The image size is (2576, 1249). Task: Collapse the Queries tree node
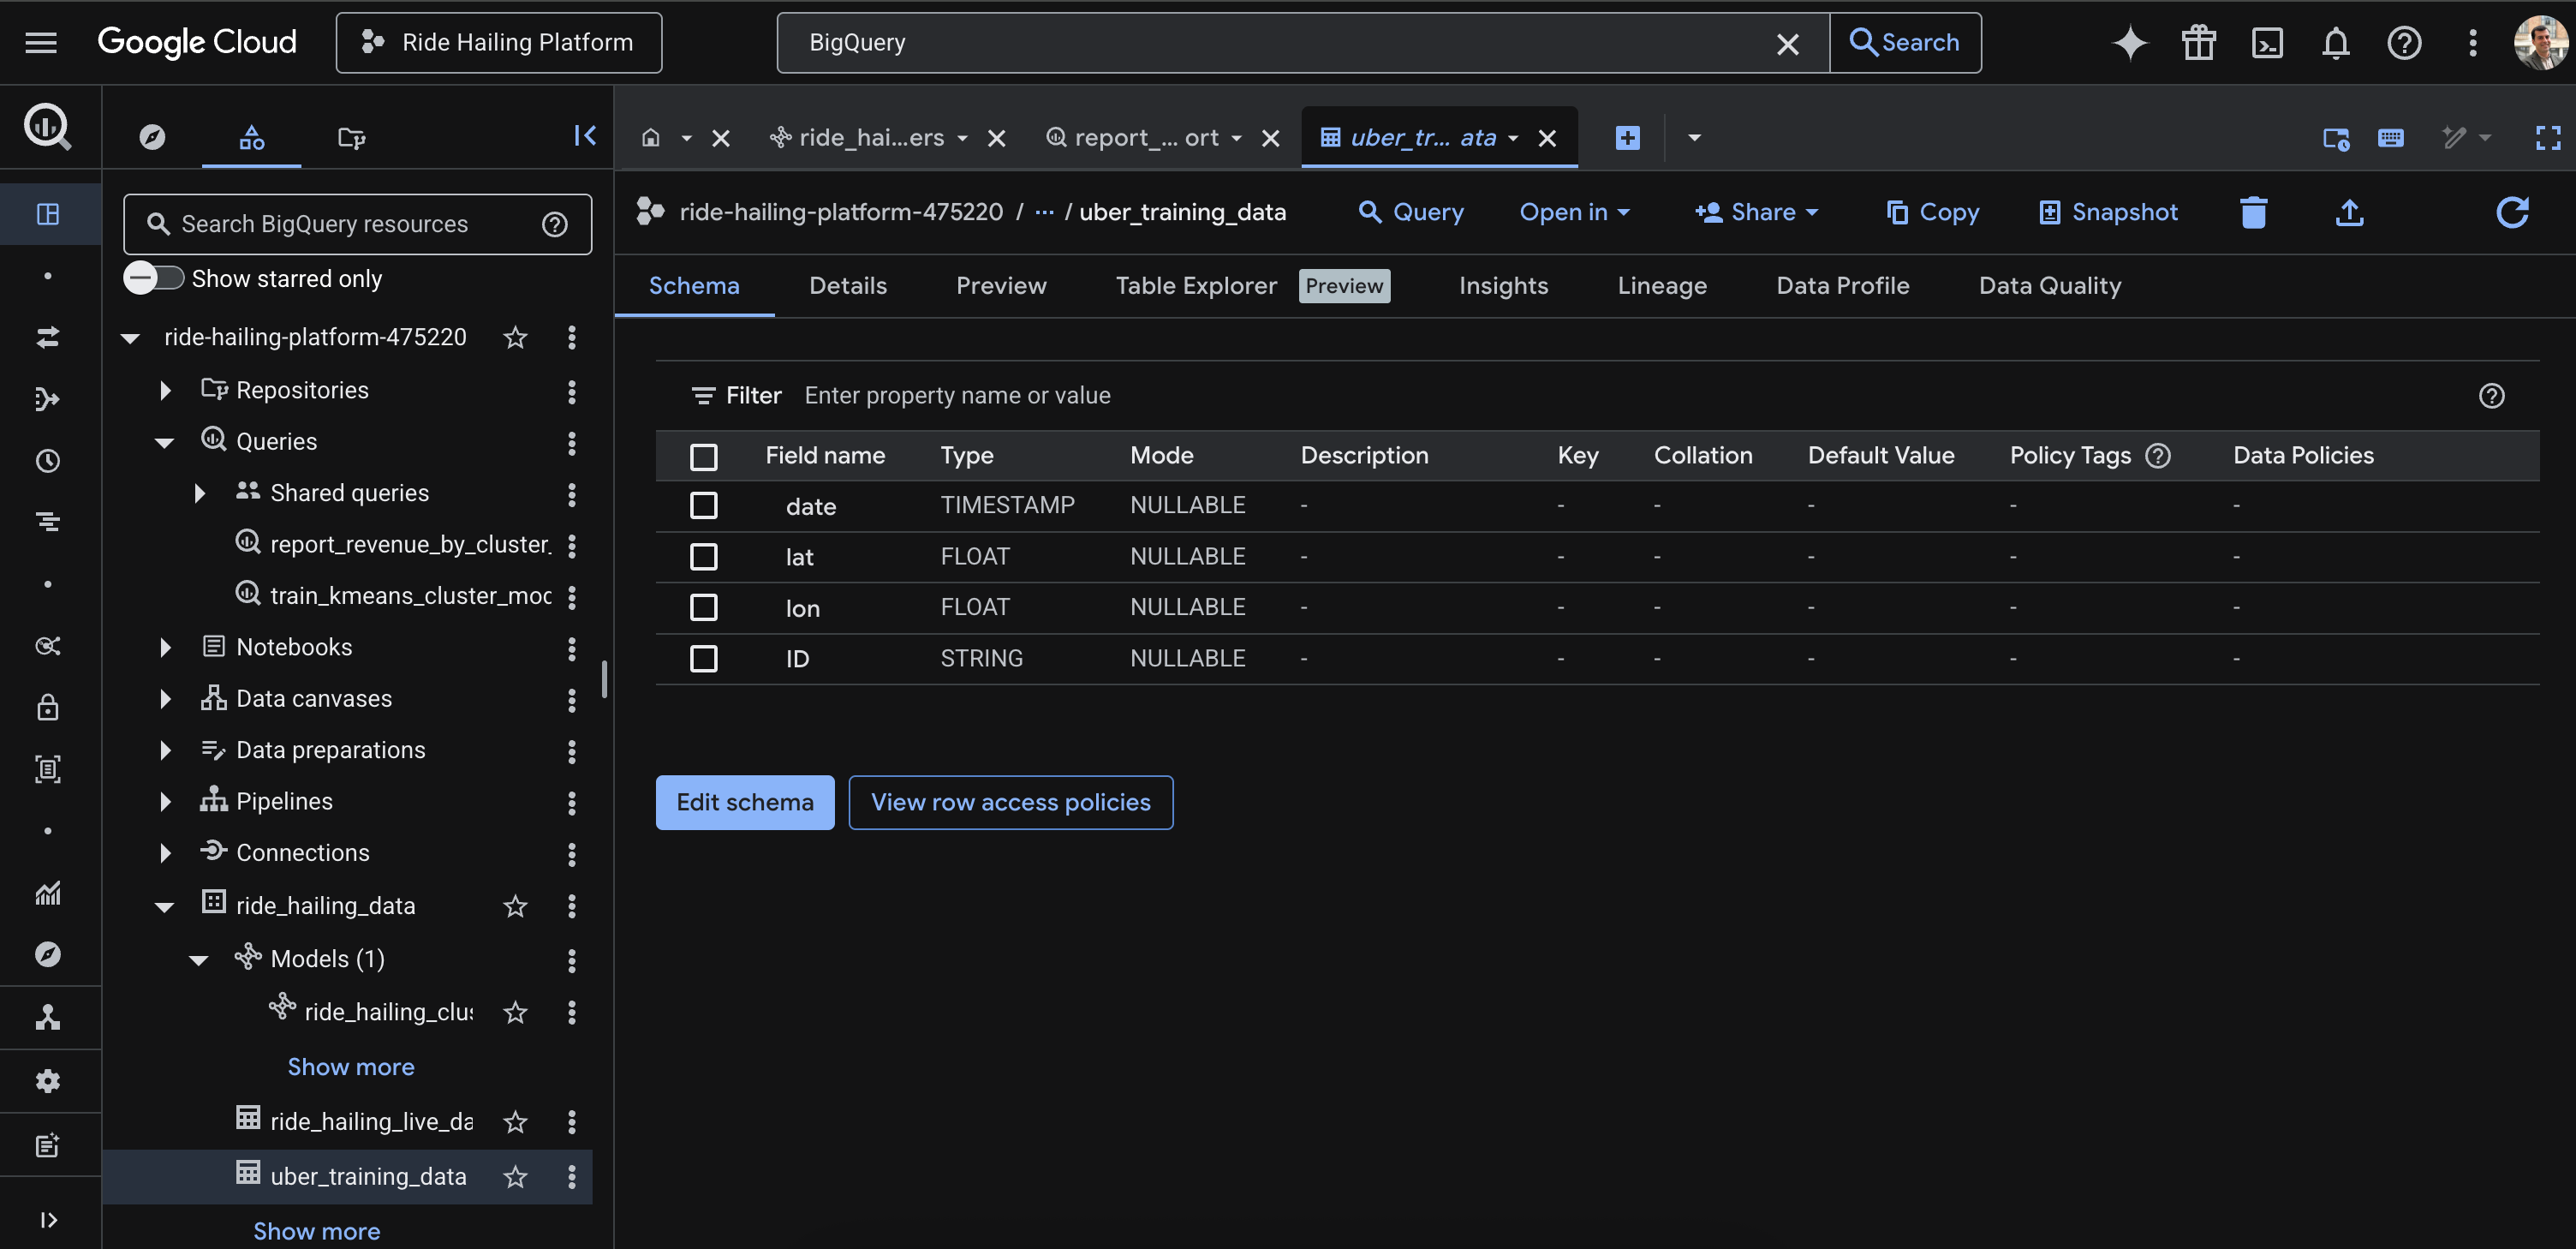165,442
